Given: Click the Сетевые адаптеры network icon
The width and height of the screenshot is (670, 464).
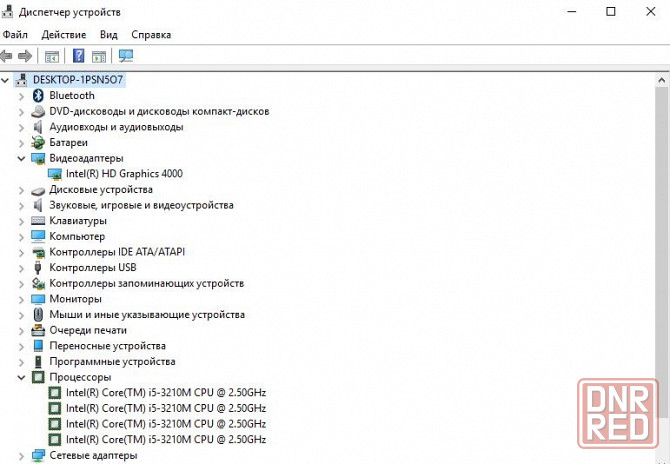Looking at the screenshot, I should point(38,455).
